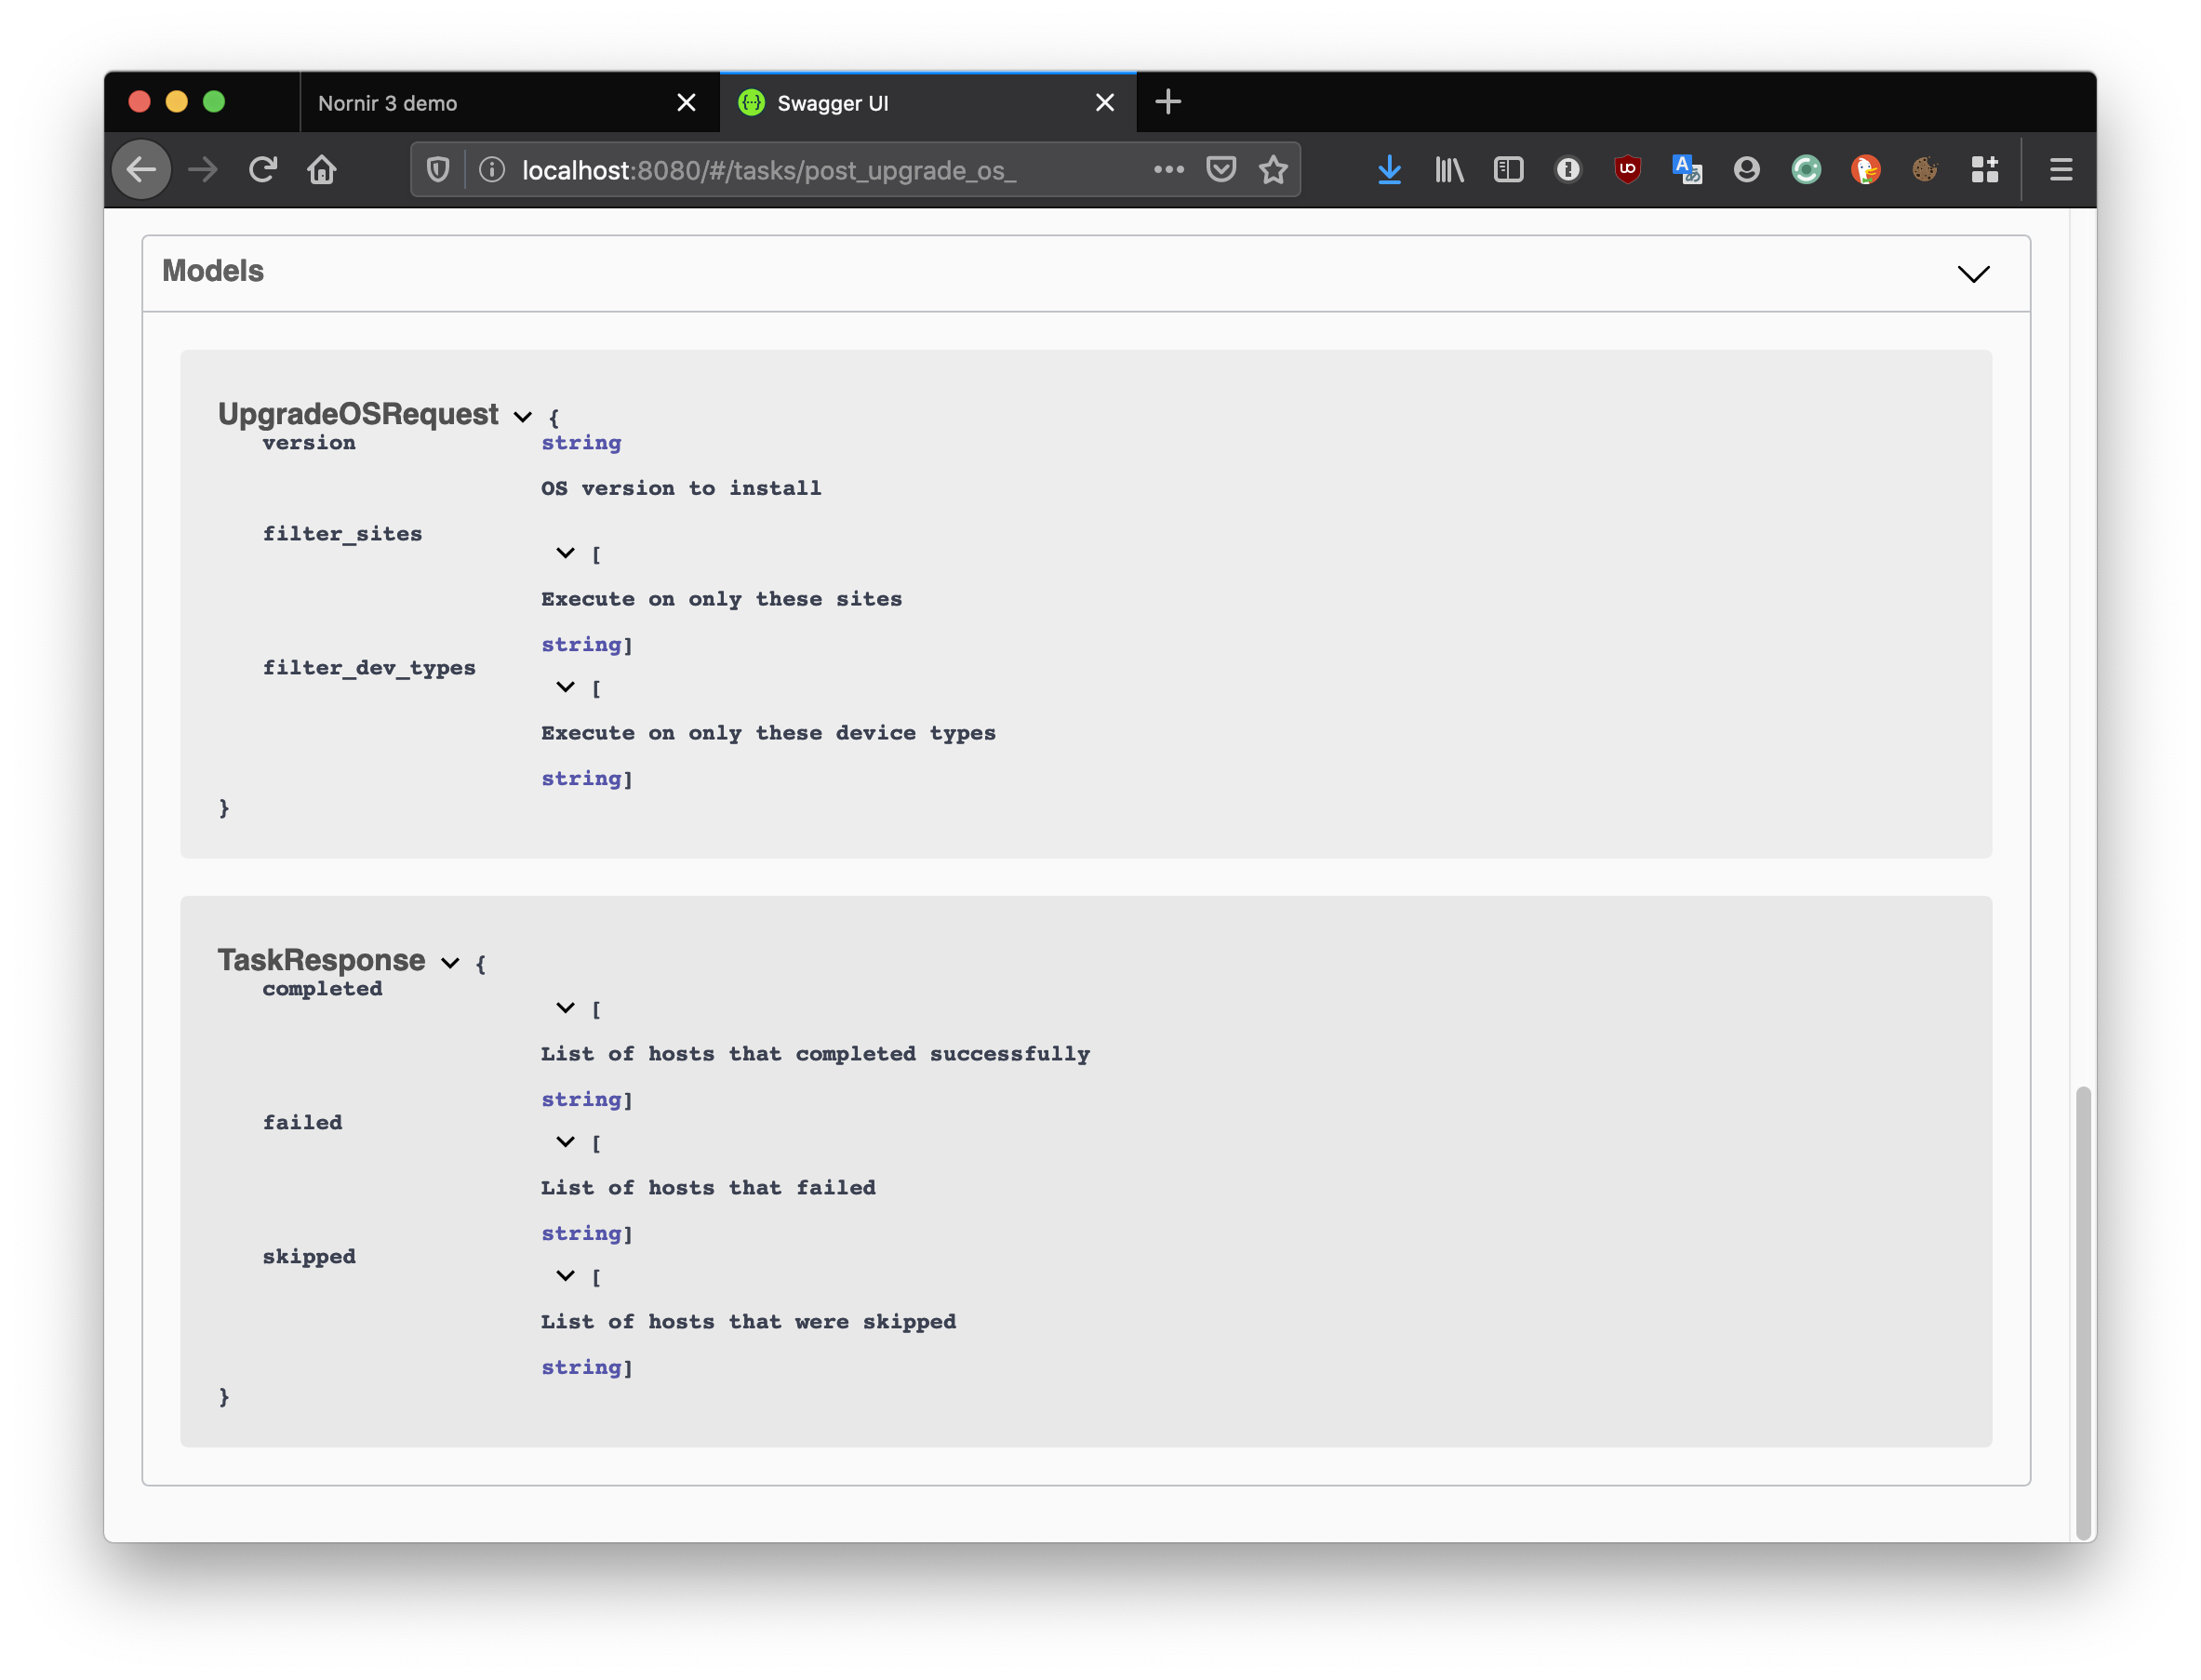Collapse the TaskResponse model
Viewport: 2201px width, 1680px height.
coord(450,963)
